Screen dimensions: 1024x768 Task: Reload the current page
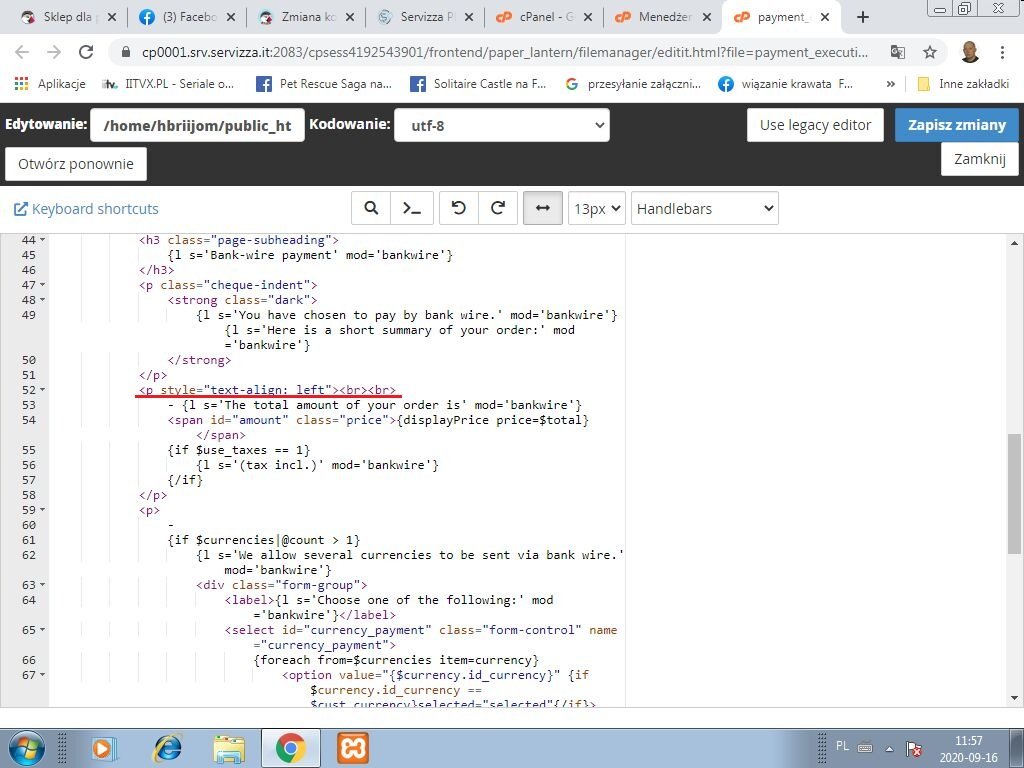pos(86,52)
